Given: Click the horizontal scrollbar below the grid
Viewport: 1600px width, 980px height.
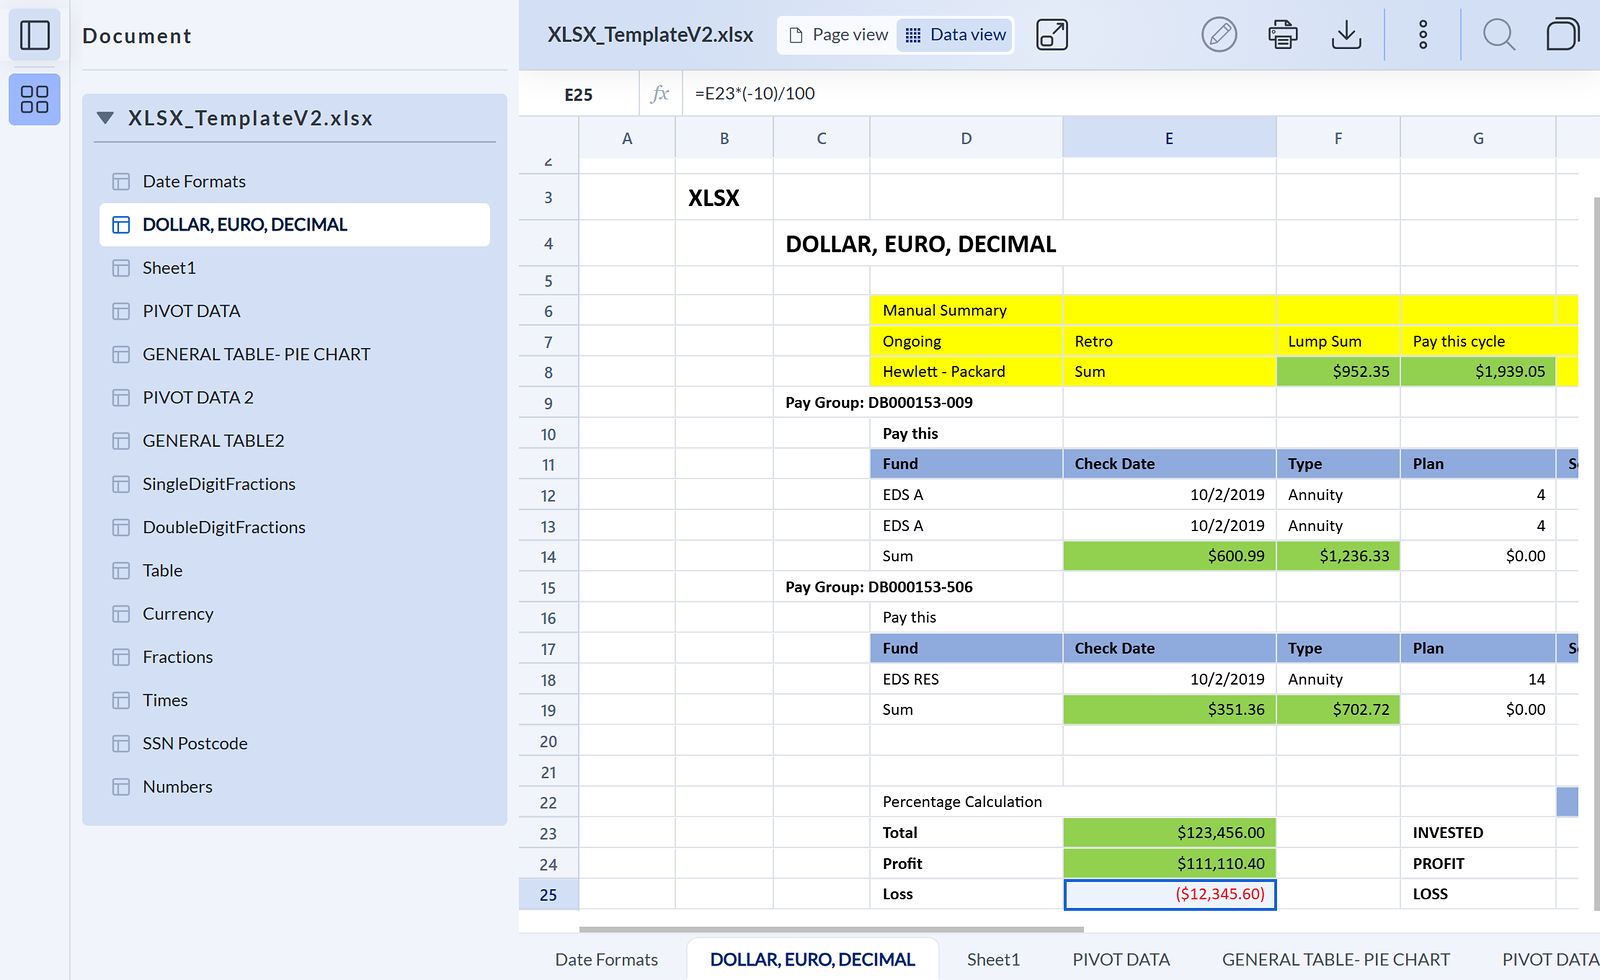Looking at the screenshot, I should tap(831, 929).
